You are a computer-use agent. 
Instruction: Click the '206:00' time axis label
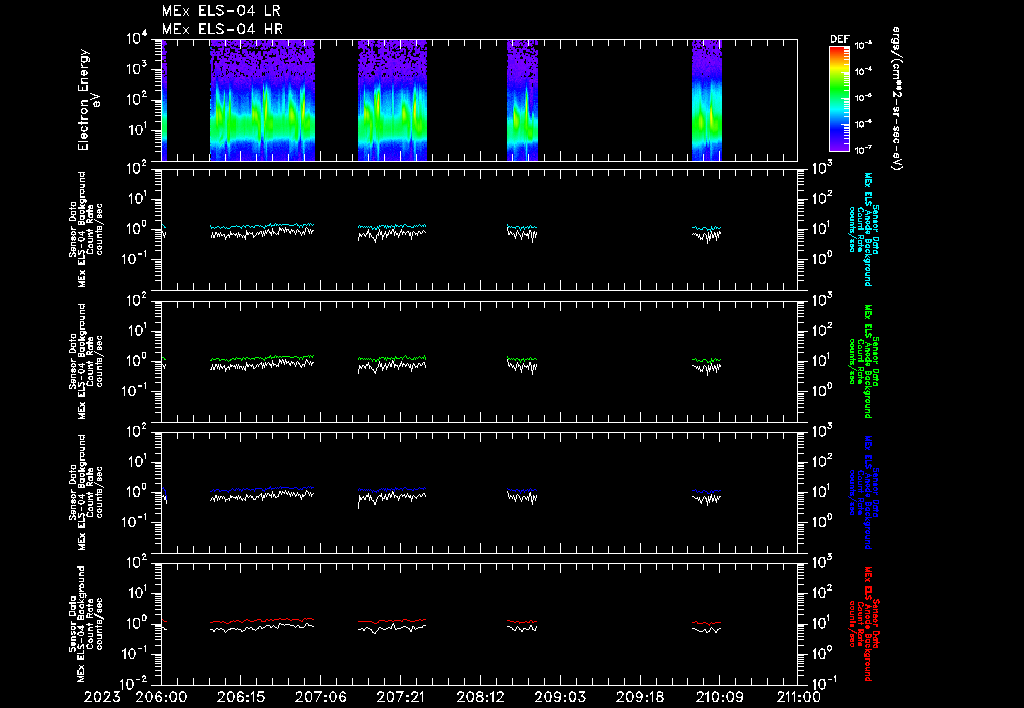pyautogui.click(x=161, y=698)
